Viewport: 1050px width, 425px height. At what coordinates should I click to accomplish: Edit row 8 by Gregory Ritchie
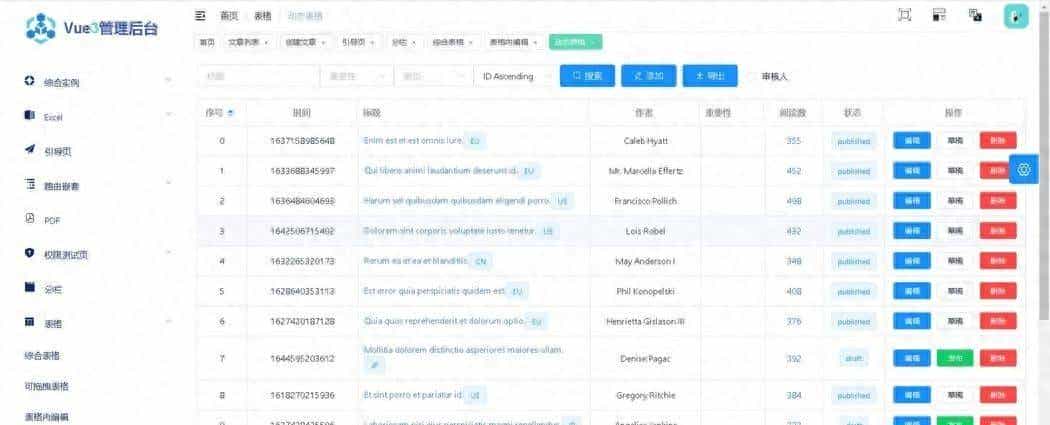(x=911, y=395)
